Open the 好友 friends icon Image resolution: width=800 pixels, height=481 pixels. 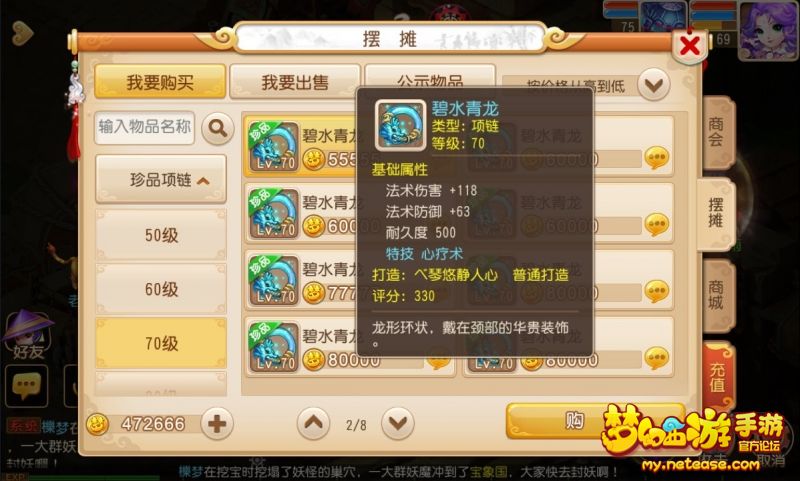pyautogui.click(x=28, y=335)
